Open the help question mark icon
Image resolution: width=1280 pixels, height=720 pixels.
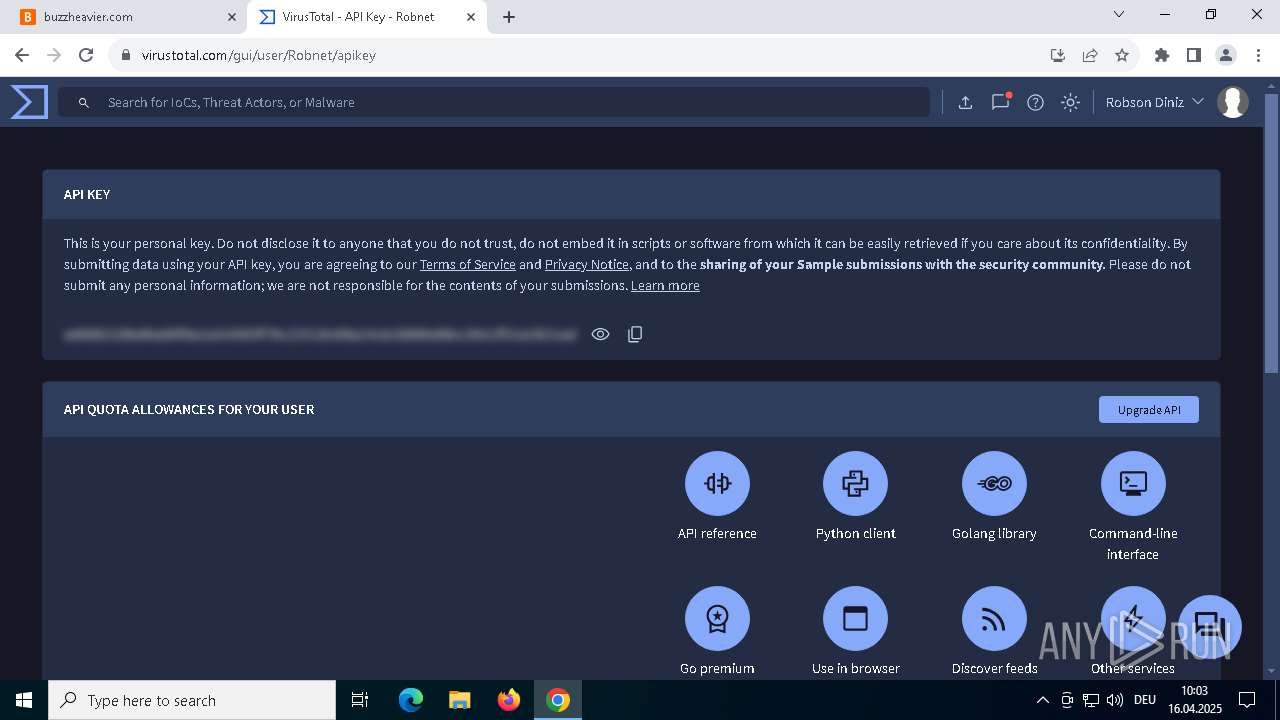point(1035,102)
